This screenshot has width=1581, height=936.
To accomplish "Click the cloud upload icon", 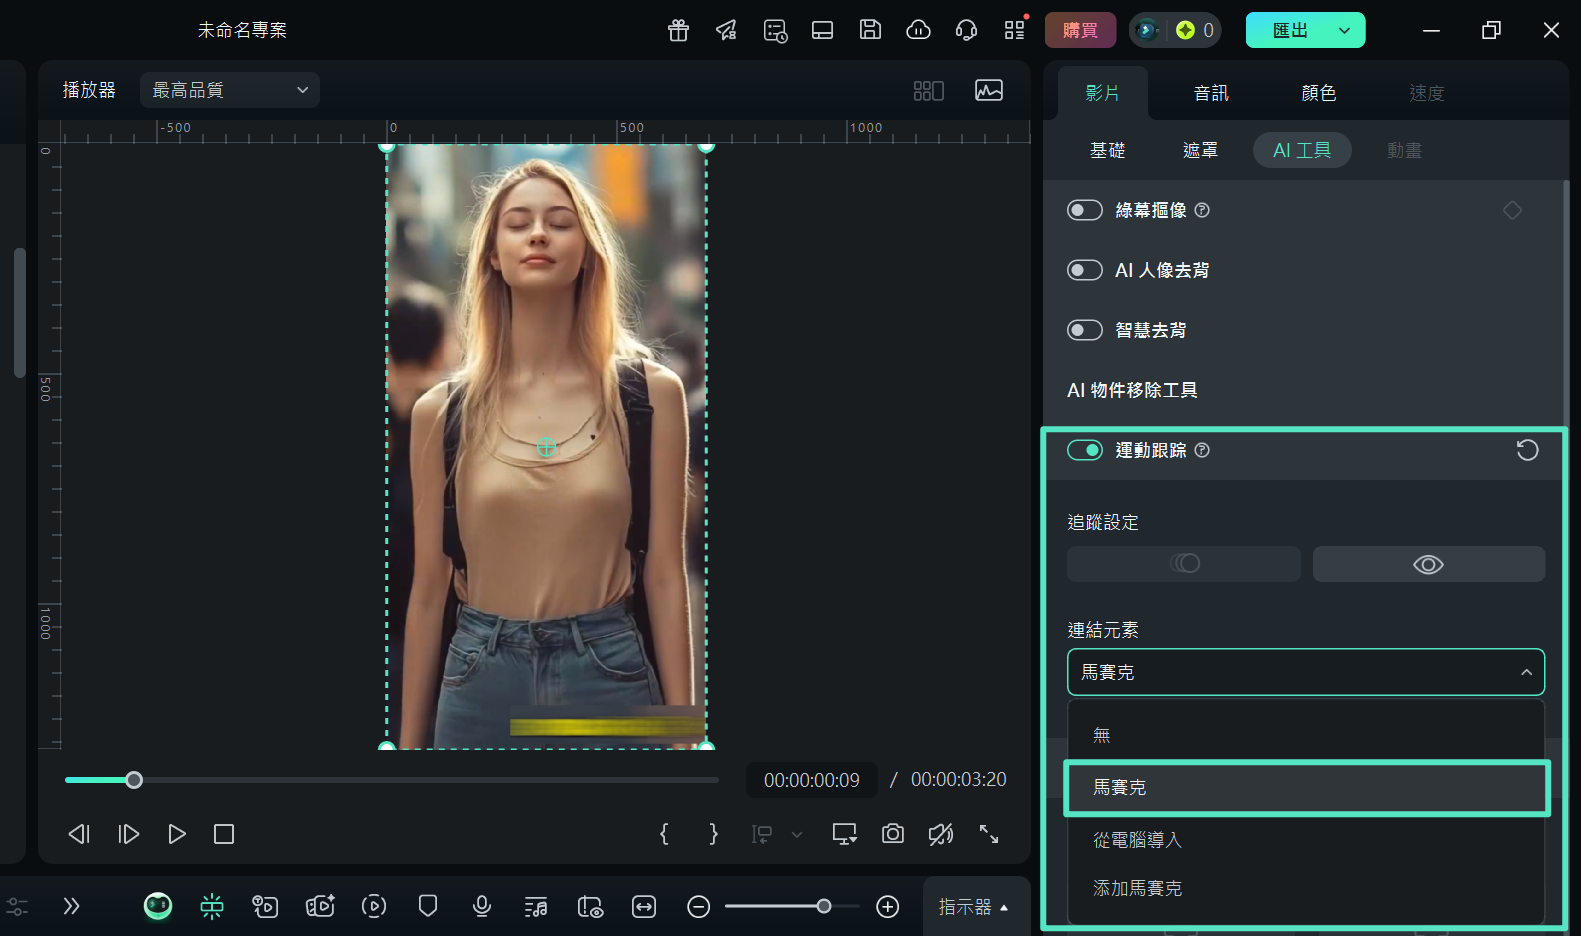I will click(x=918, y=30).
